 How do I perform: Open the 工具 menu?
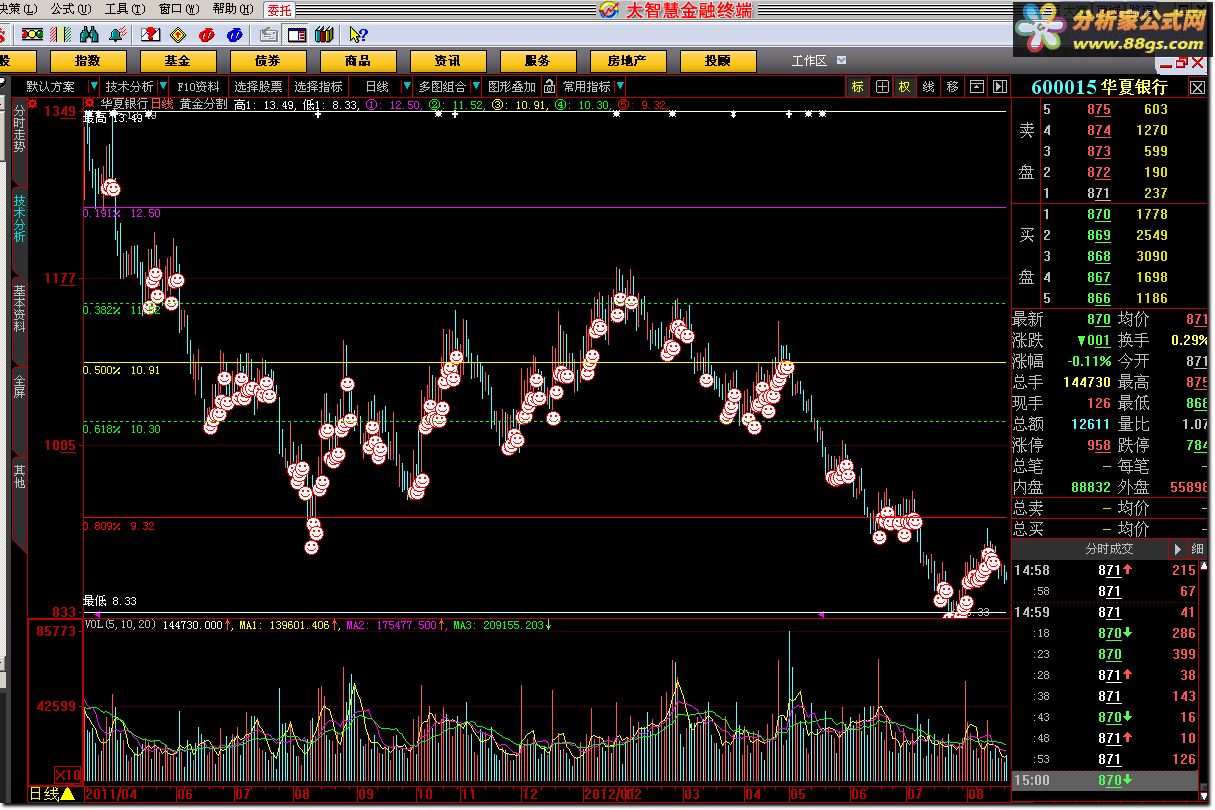click(124, 9)
